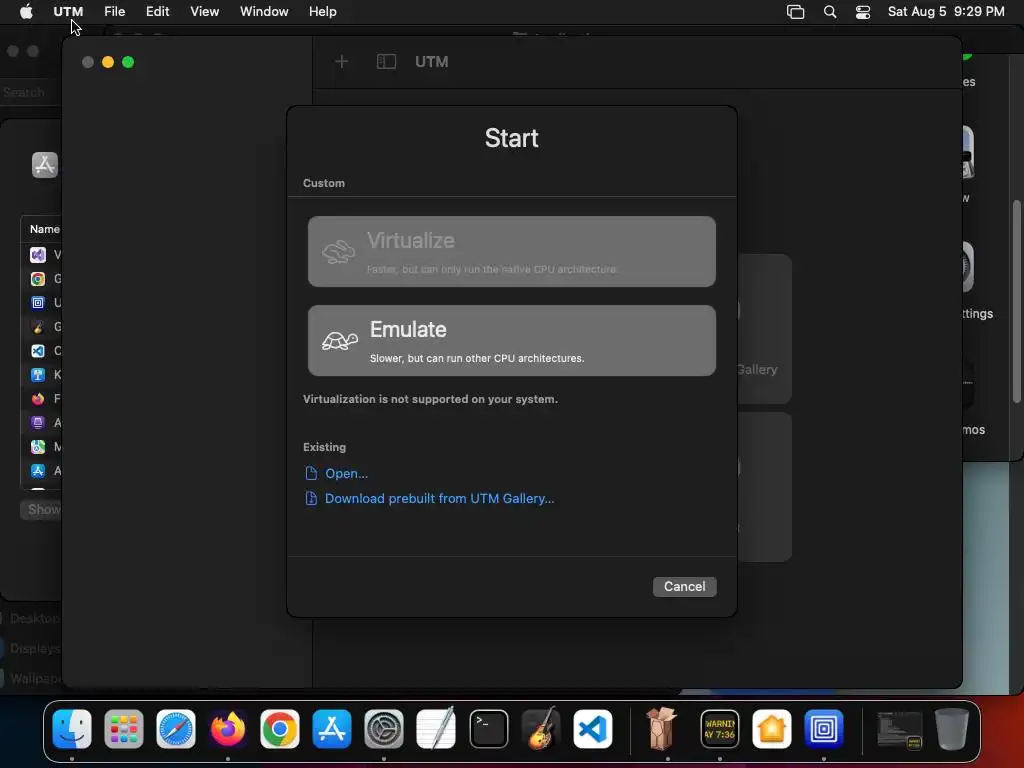The width and height of the screenshot is (1024, 768).
Task: Open the Help menu
Action: tap(323, 12)
